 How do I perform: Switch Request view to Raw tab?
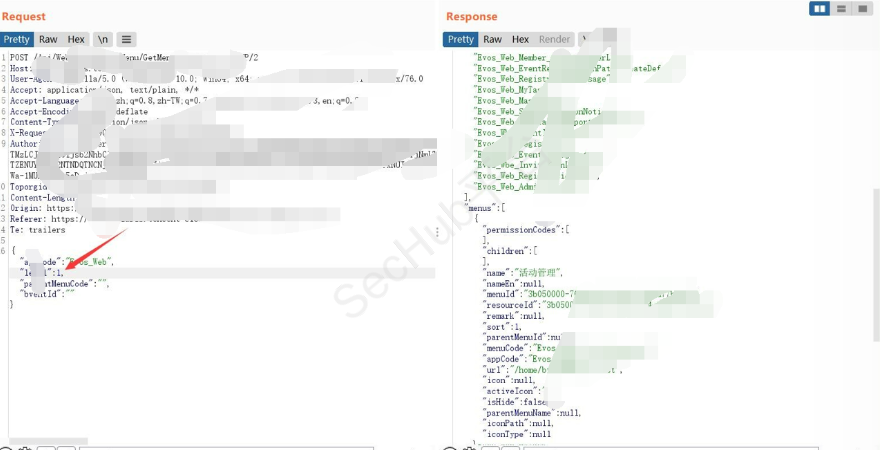click(x=48, y=40)
